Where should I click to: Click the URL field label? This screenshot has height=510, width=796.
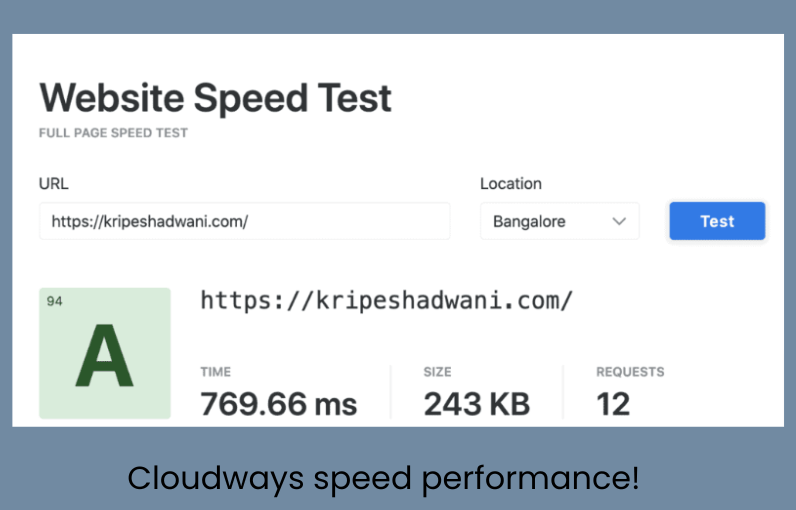click(x=53, y=184)
